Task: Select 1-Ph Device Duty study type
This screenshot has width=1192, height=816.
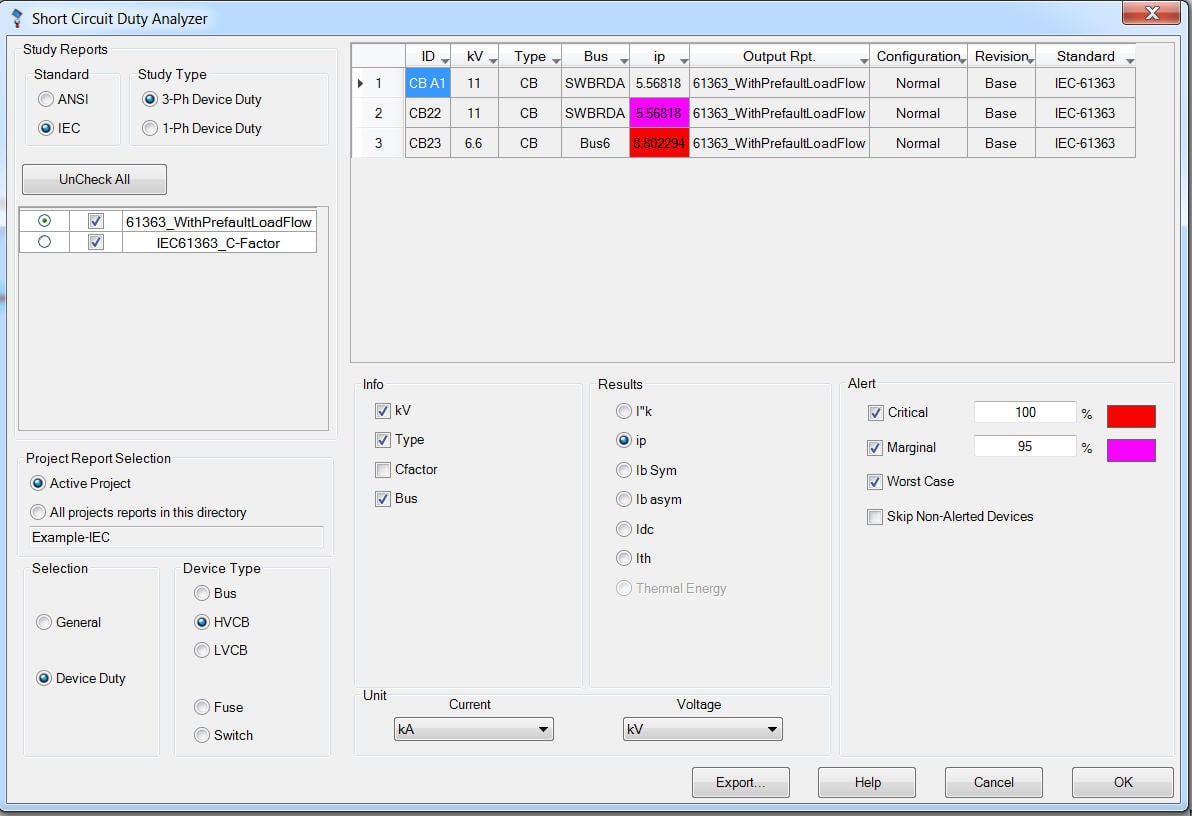Action: [151, 128]
